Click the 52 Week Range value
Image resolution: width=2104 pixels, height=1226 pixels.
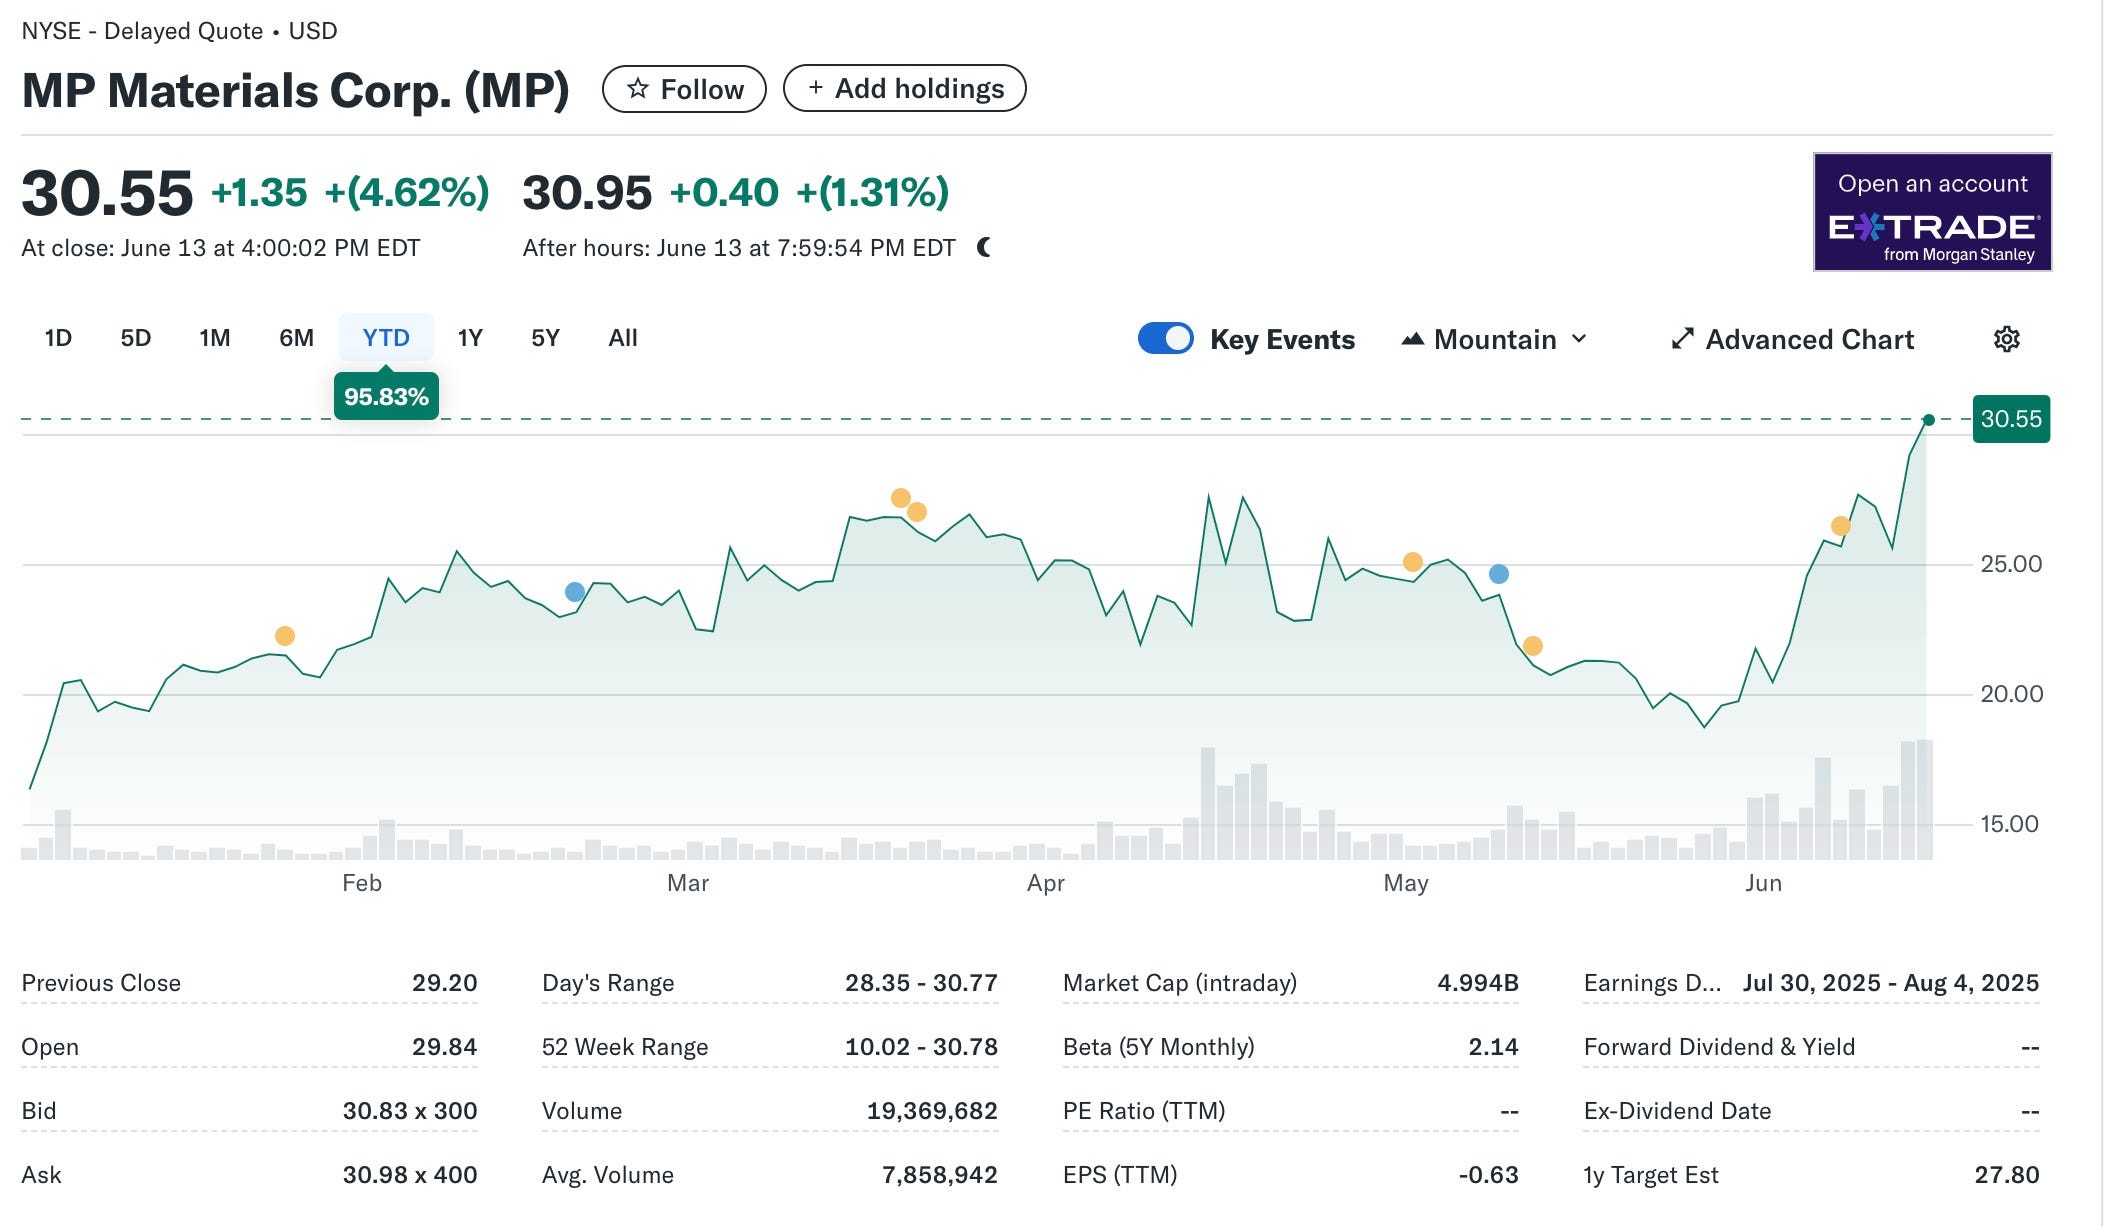921,1047
